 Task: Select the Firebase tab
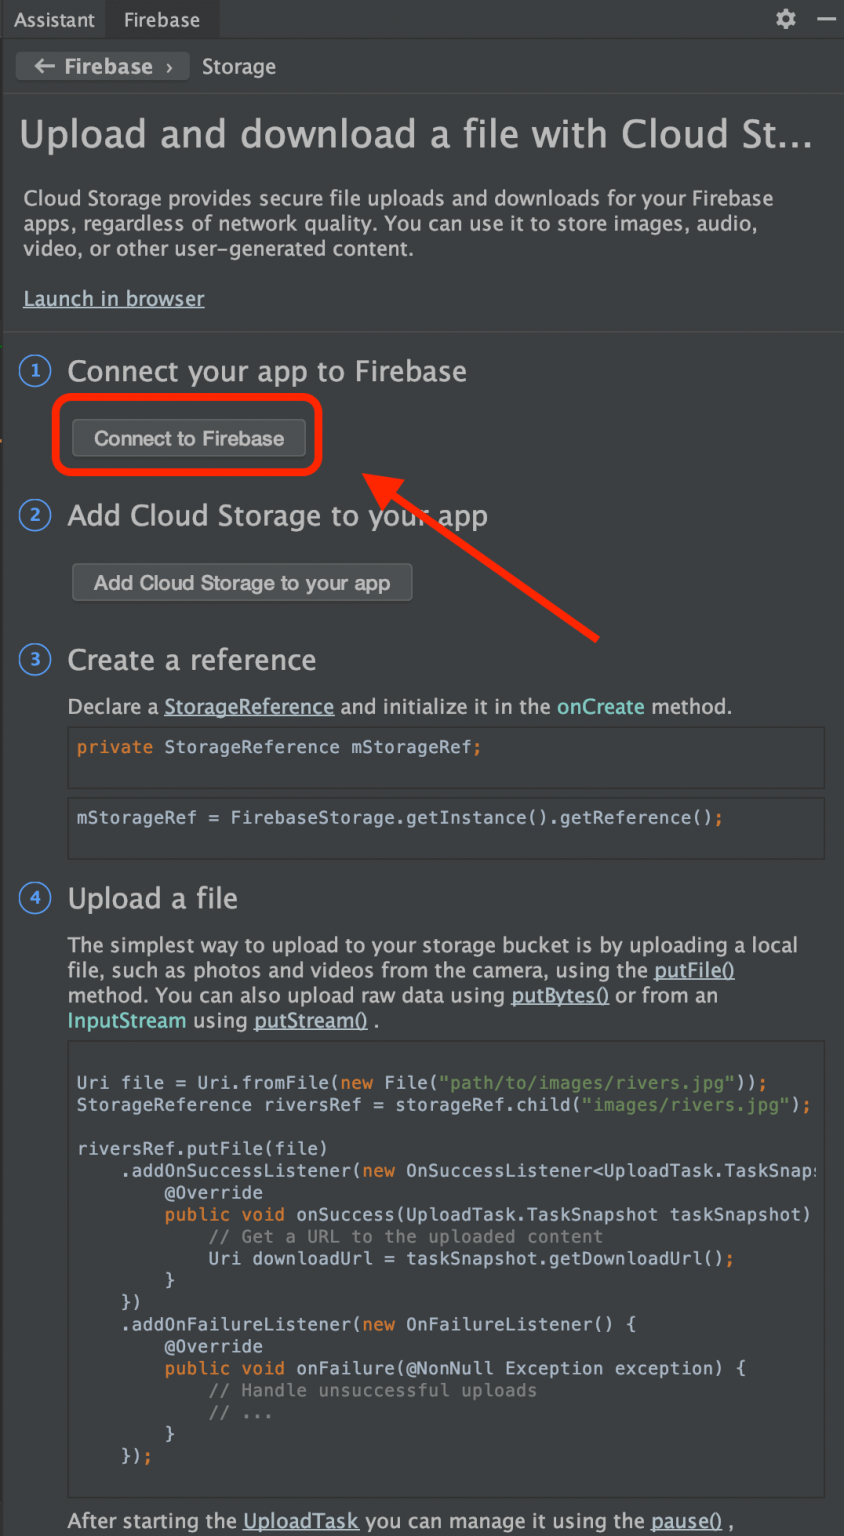161,19
